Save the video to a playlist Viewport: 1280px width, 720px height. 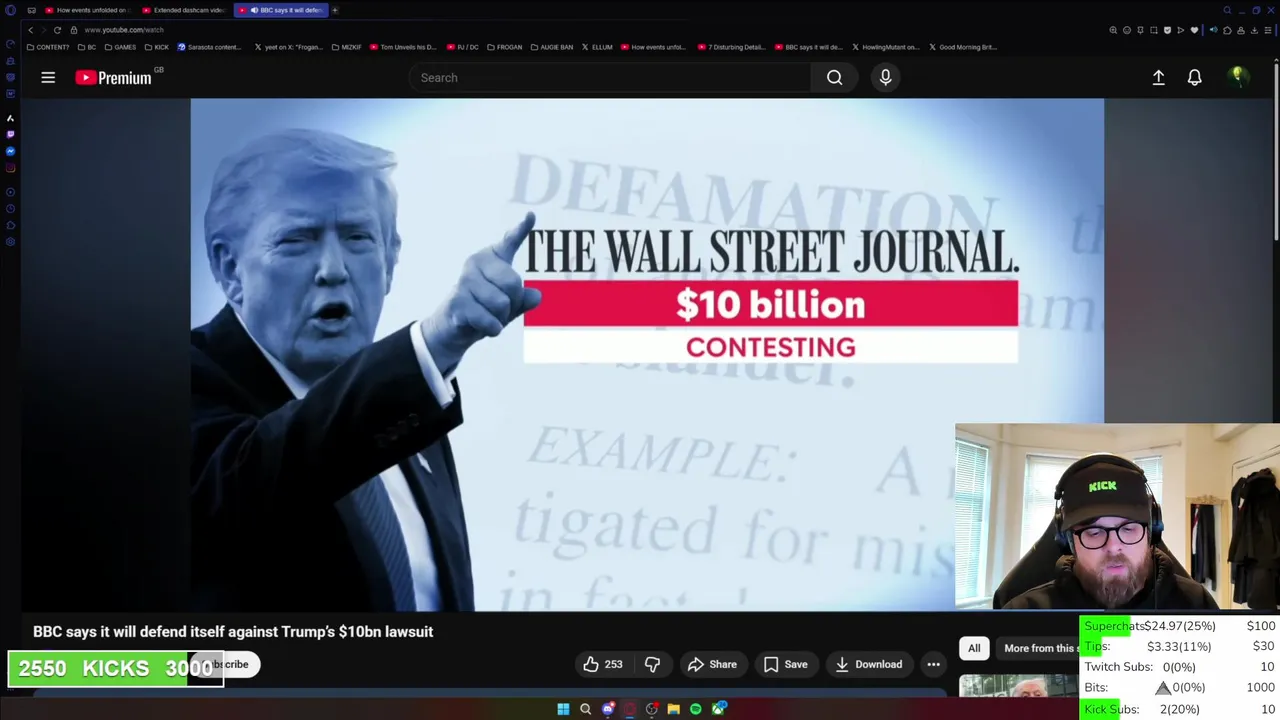point(785,664)
